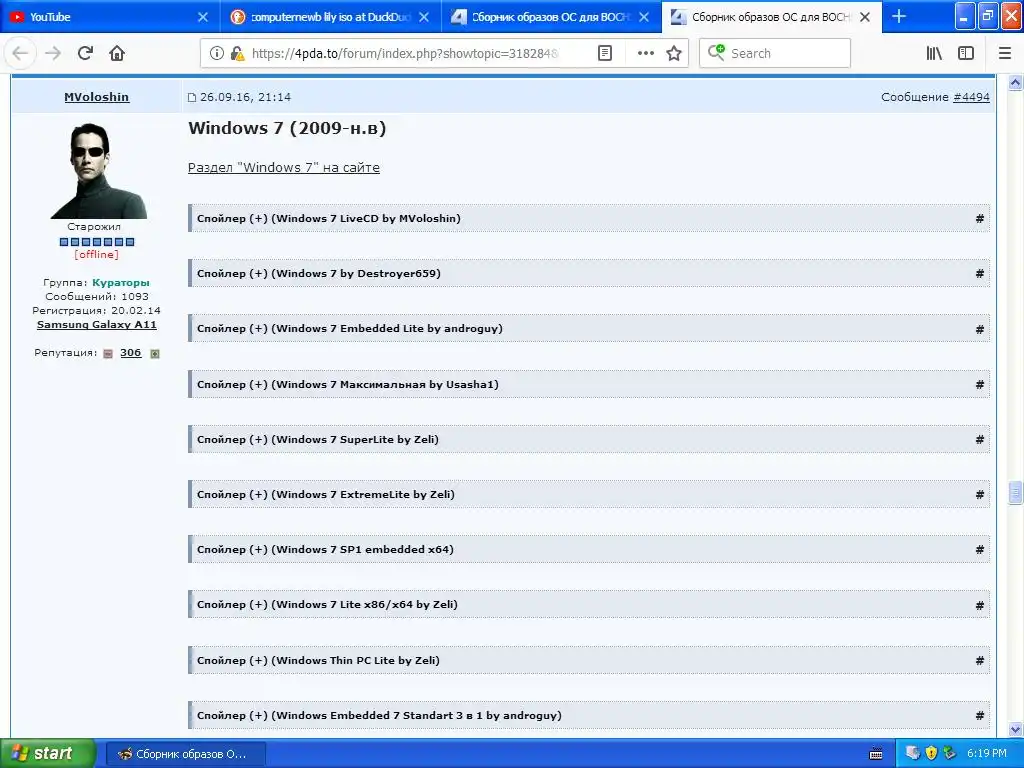Click the green plus reputation icon
Viewport: 1024px width, 768px height.
pos(155,354)
